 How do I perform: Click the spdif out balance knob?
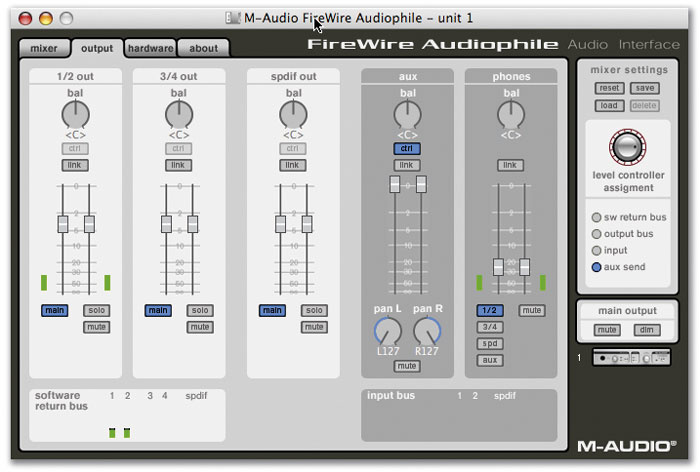pyautogui.click(x=293, y=114)
